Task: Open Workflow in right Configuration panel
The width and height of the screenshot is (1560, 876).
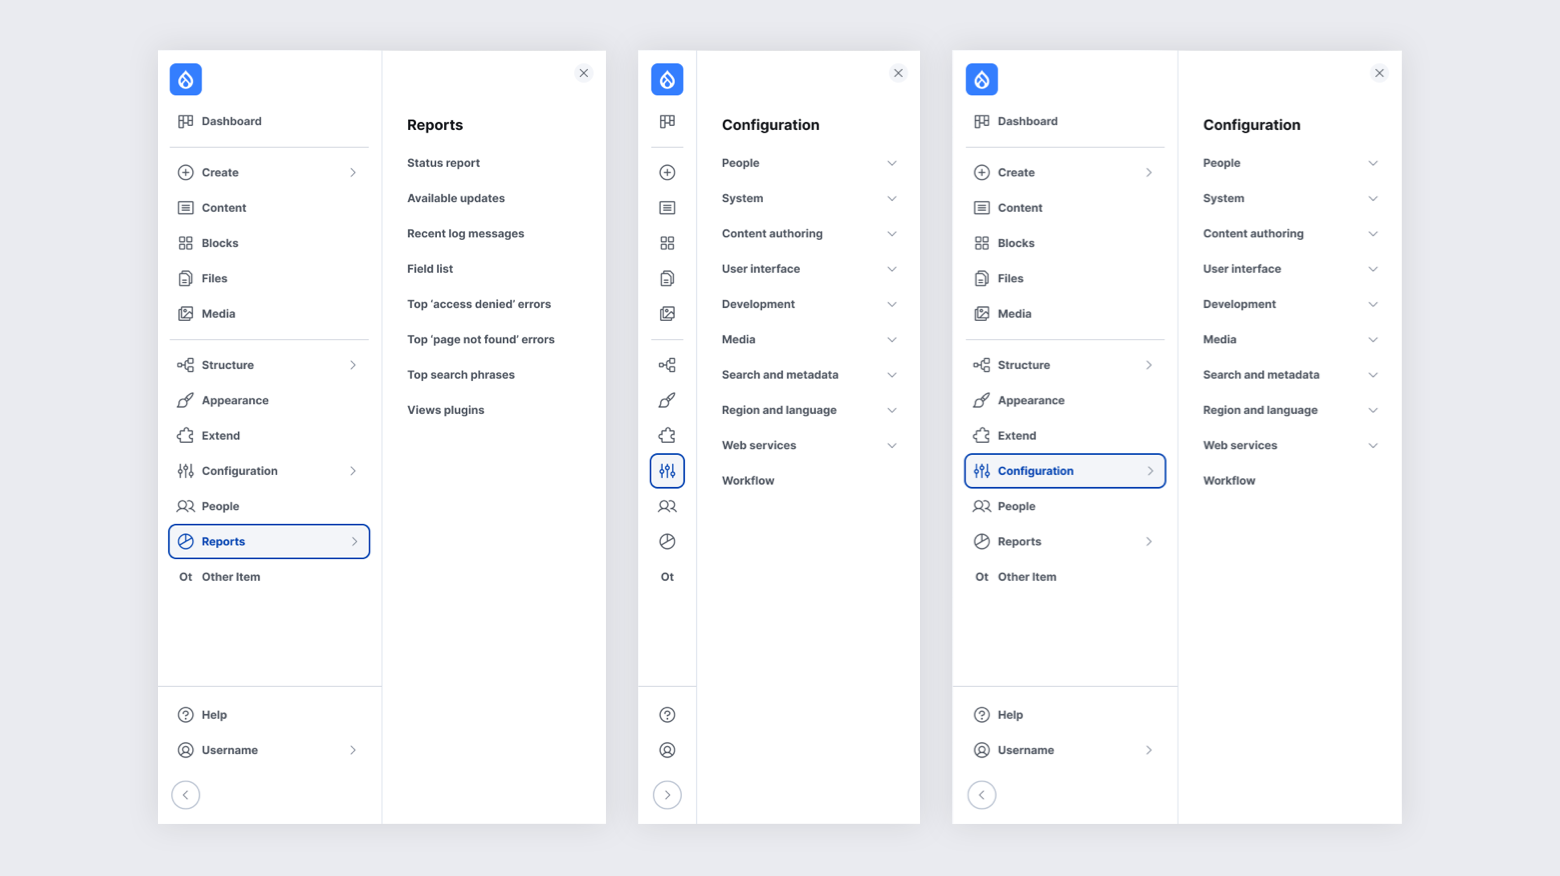Action: coord(1229,481)
